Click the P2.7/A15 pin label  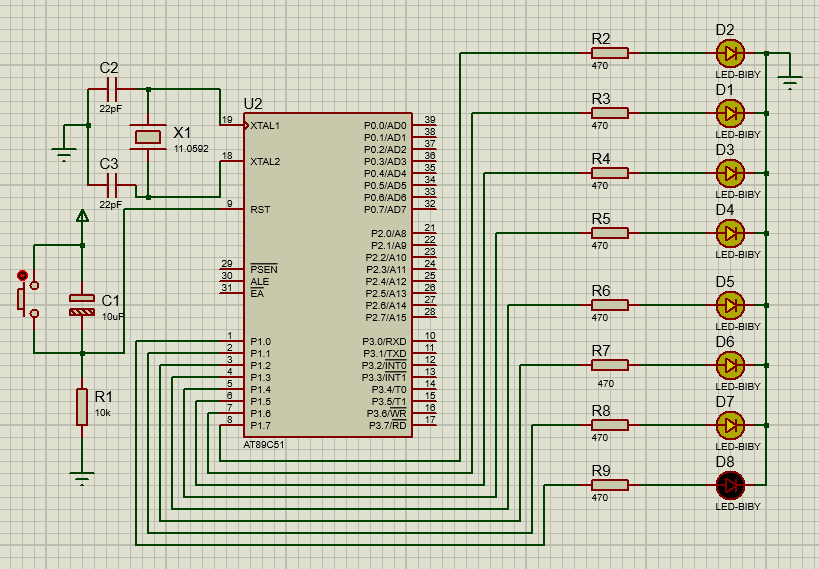click(386, 318)
